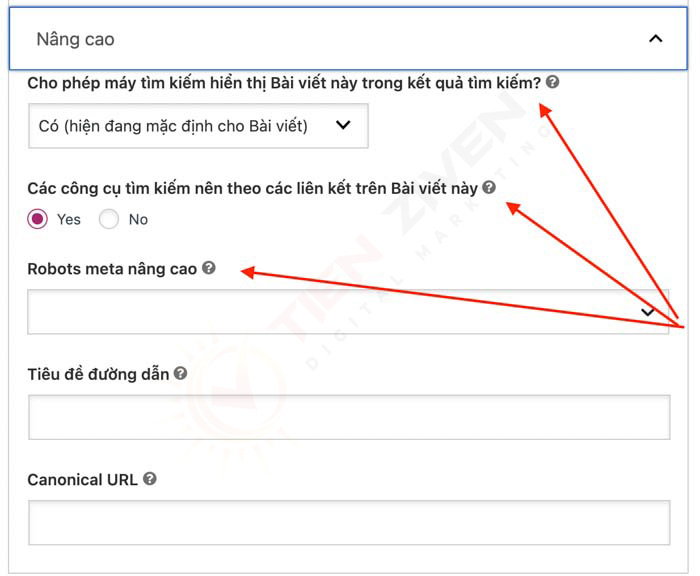Collapse the Nâng cao section

coord(655,39)
